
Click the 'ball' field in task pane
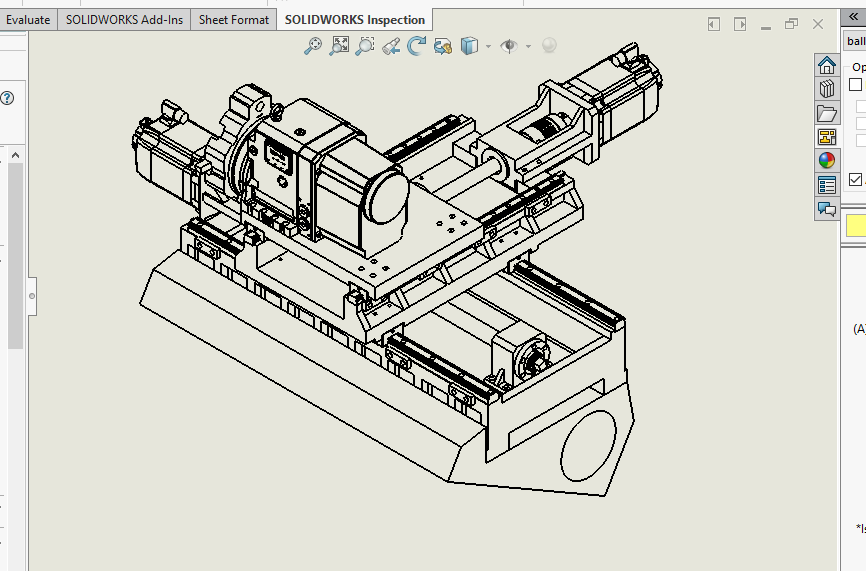pos(856,41)
